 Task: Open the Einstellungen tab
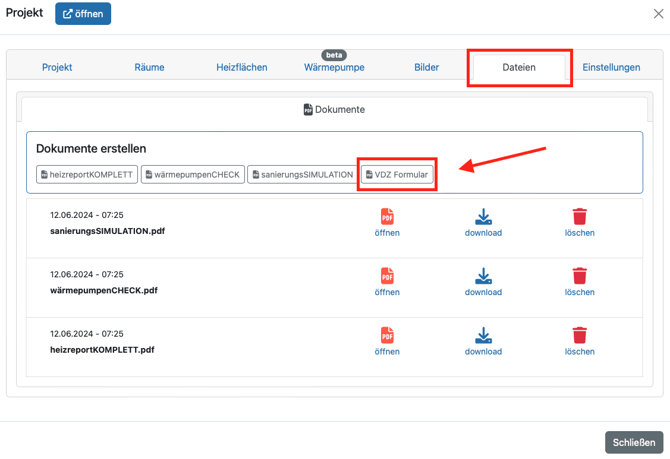tap(611, 68)
